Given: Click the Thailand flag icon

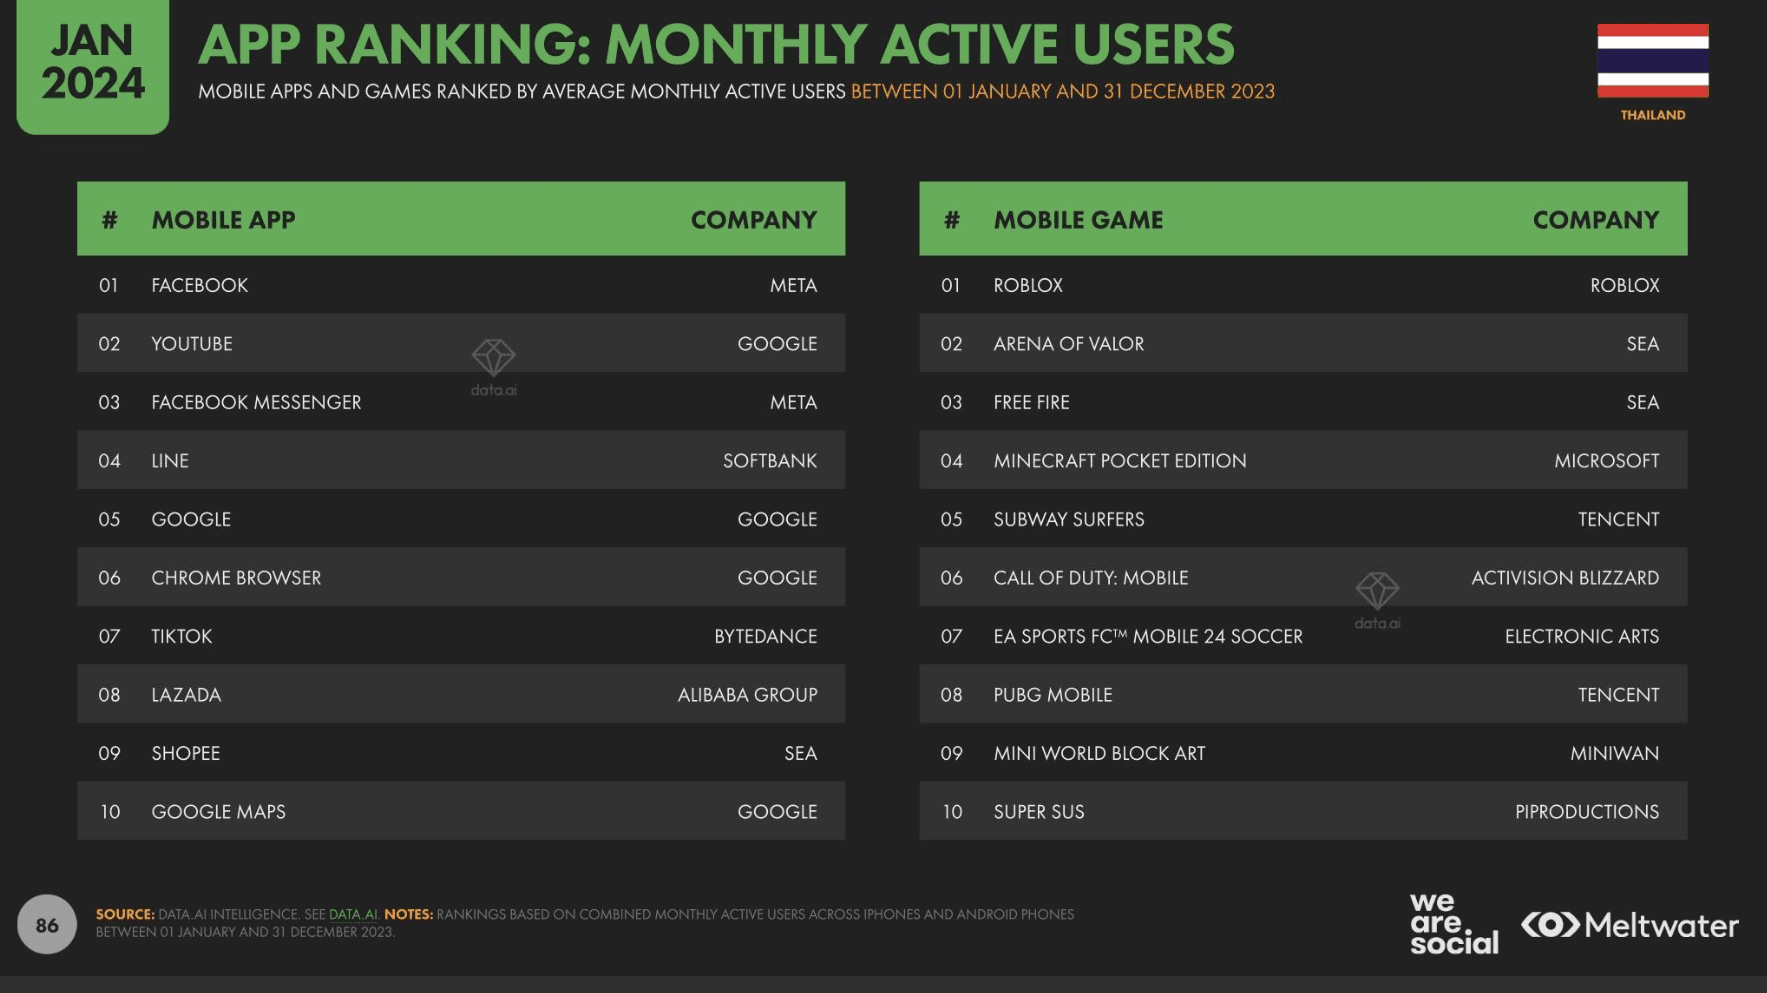Looking at the screenshot, I should click(1652, 61).
